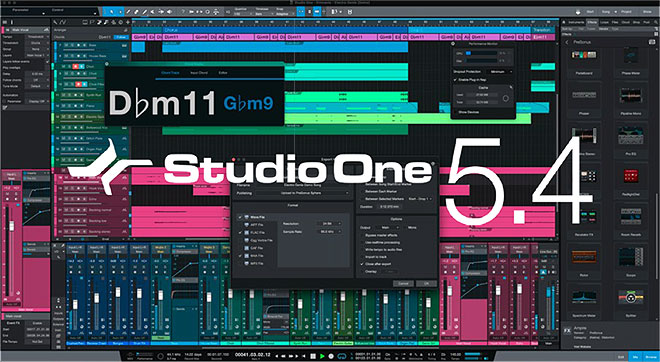Open the Resolution dropdown
This screenshot has height=362, width=660.
[329, 224]
